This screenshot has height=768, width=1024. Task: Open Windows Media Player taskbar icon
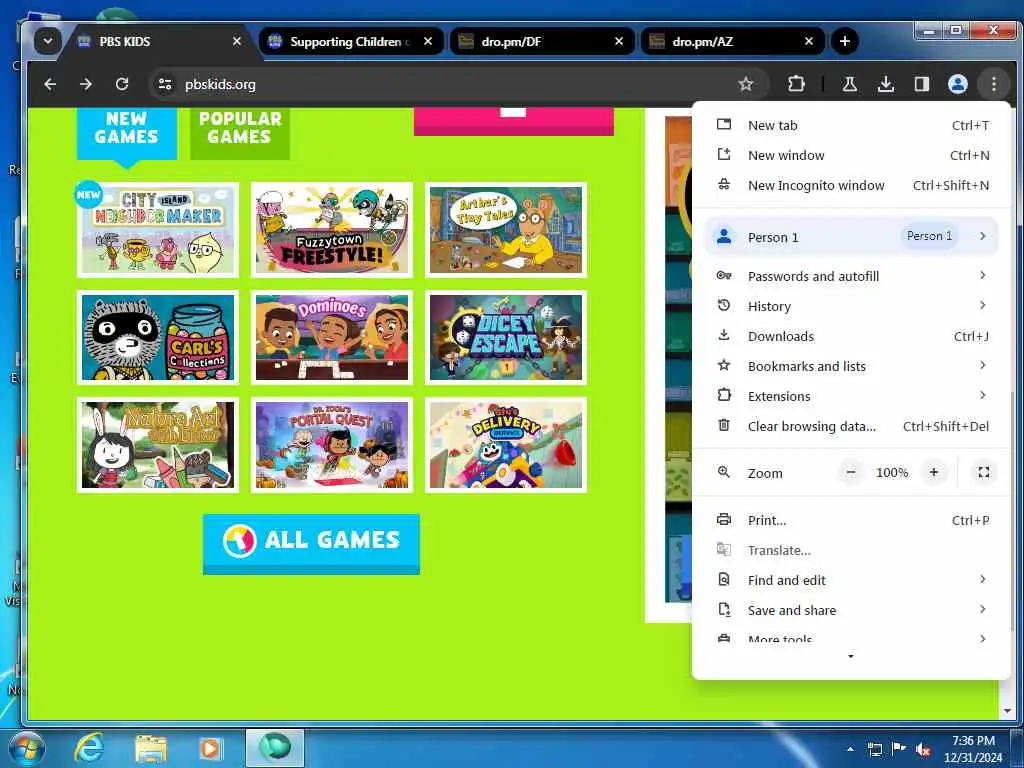210,748
